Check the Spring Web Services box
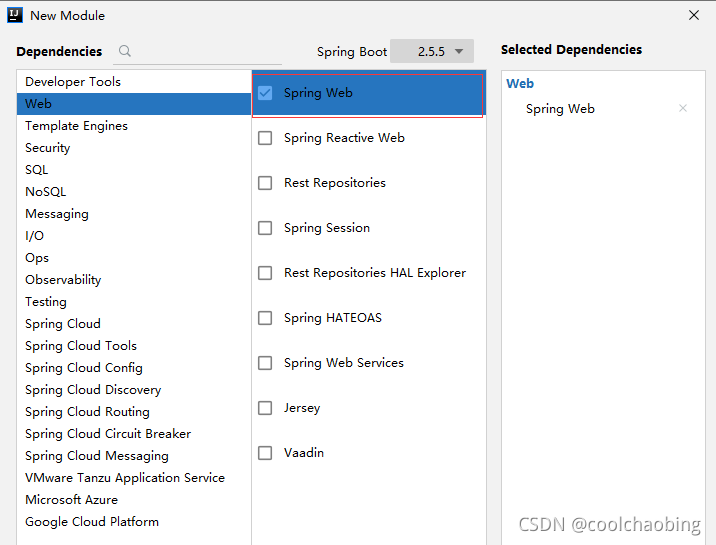 [x=265, y=363]
